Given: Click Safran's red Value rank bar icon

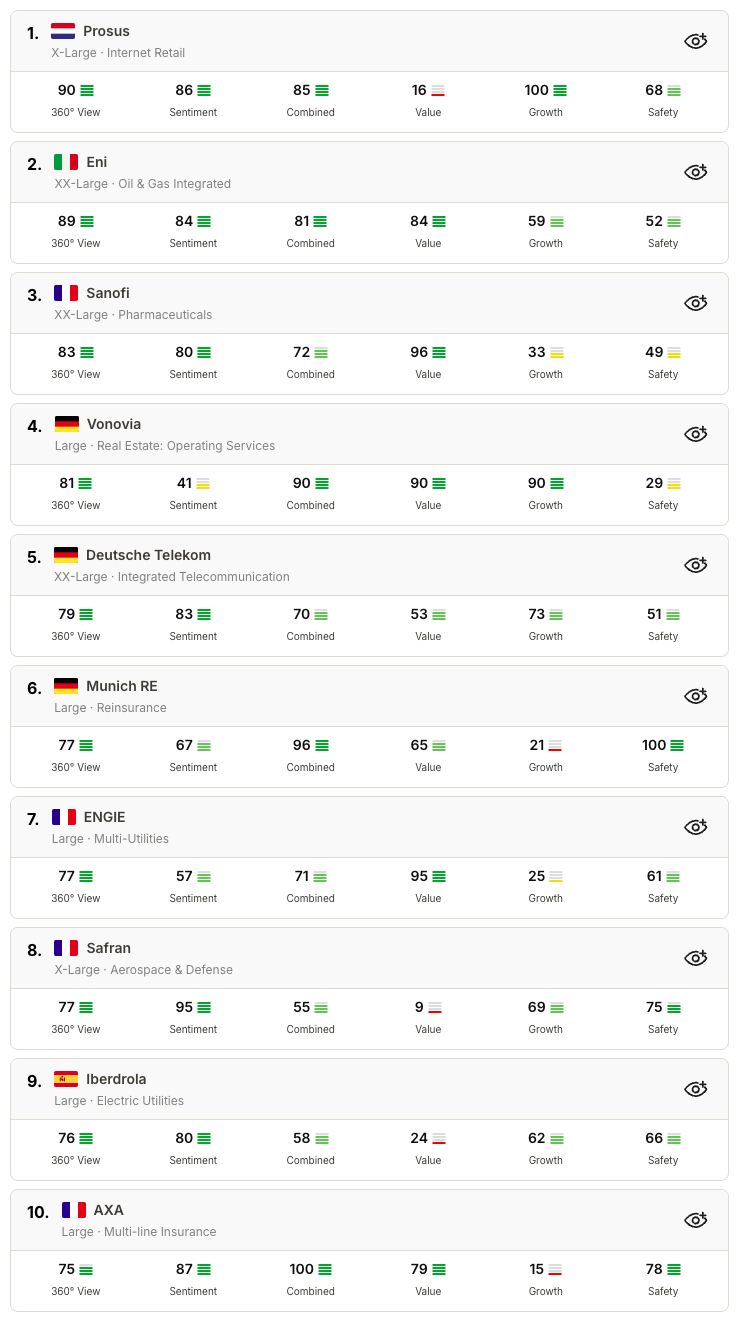Looking at the screenshot, I should click(x=435, y=1007).
